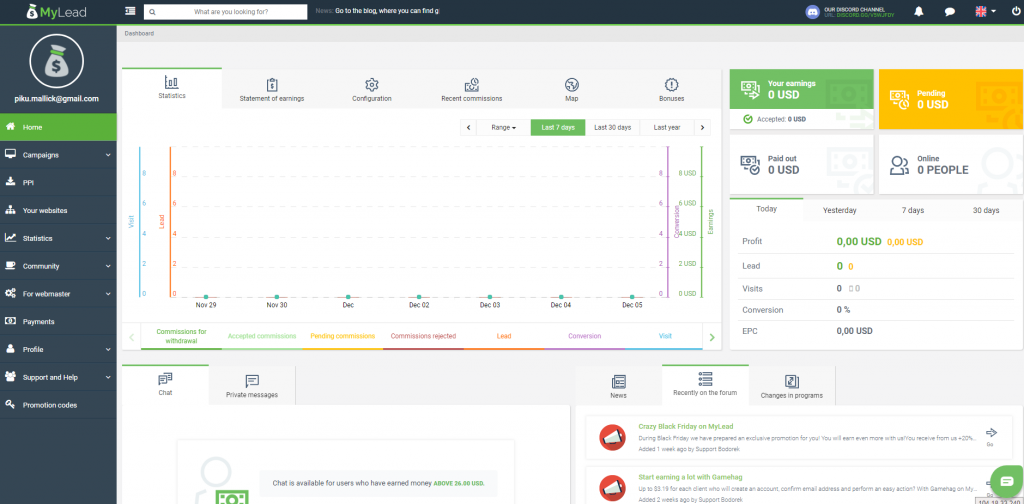Screen dimensions: 1024x504
Task: Open the green live chat widget
Action: coord(1006,481)
